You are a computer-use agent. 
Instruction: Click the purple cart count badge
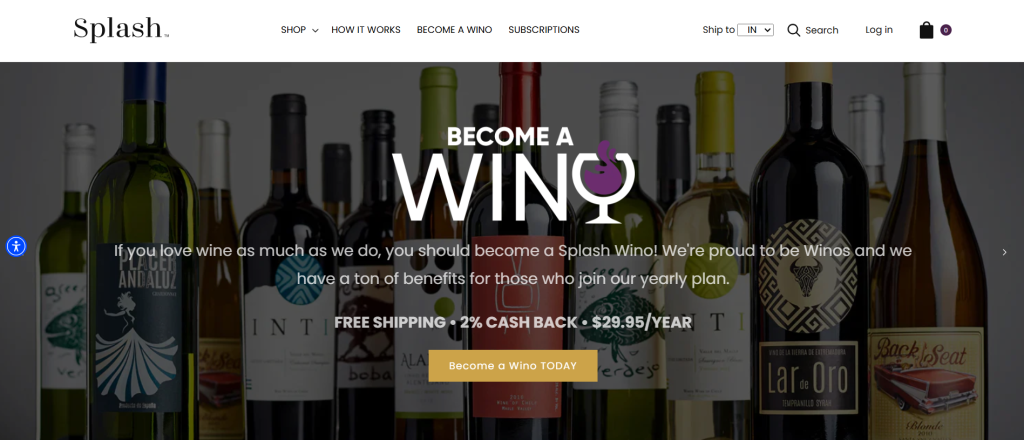point(946,30)
